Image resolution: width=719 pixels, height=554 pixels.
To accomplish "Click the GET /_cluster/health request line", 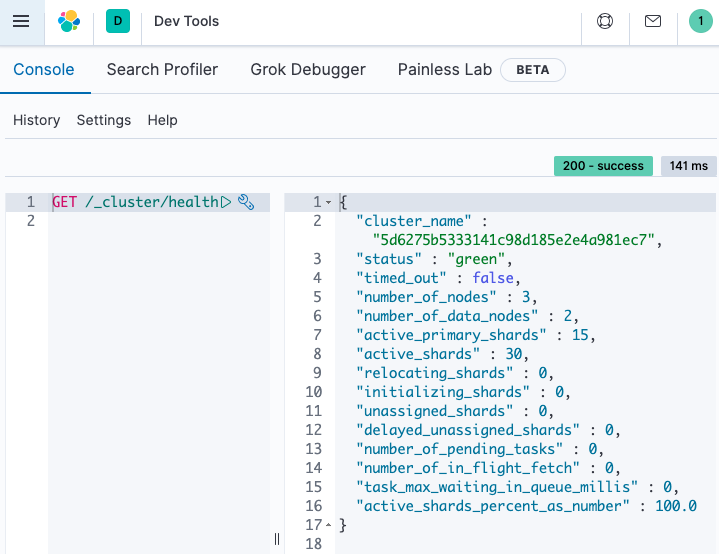I will [135, 202].
